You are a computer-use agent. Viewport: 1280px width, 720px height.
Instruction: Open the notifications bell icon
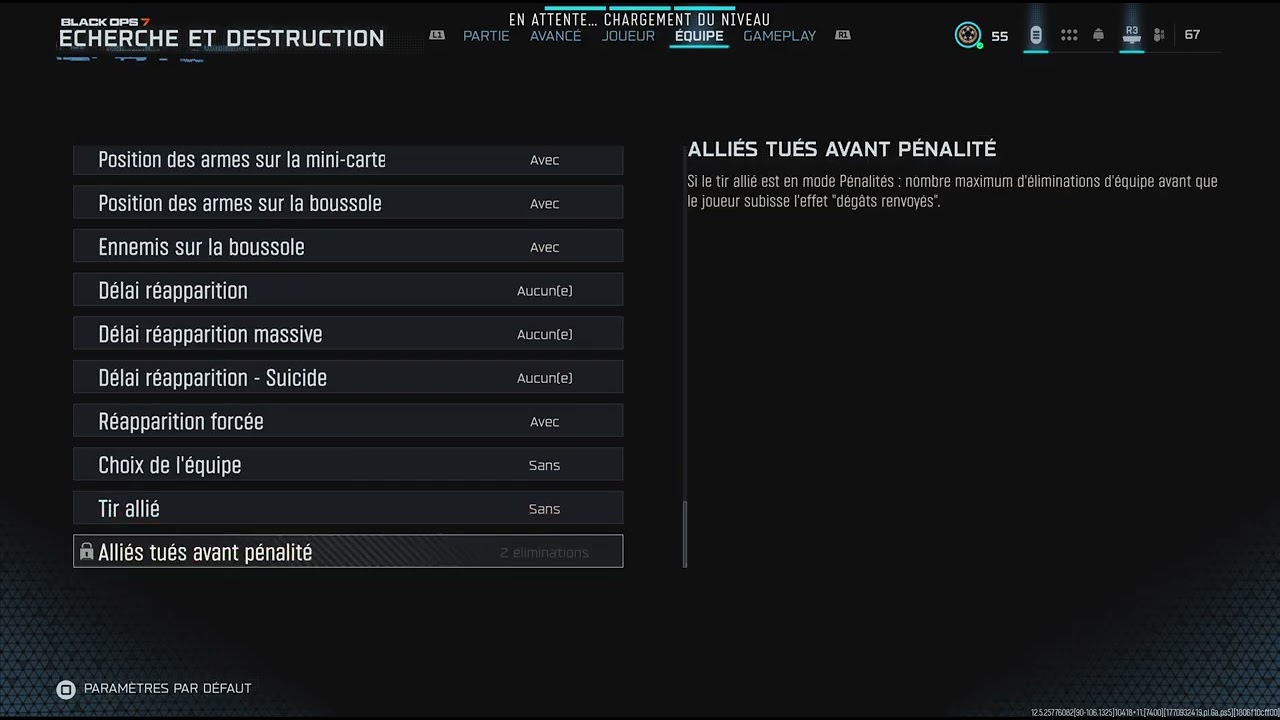pyautogui.click(x=1098, y=35)
